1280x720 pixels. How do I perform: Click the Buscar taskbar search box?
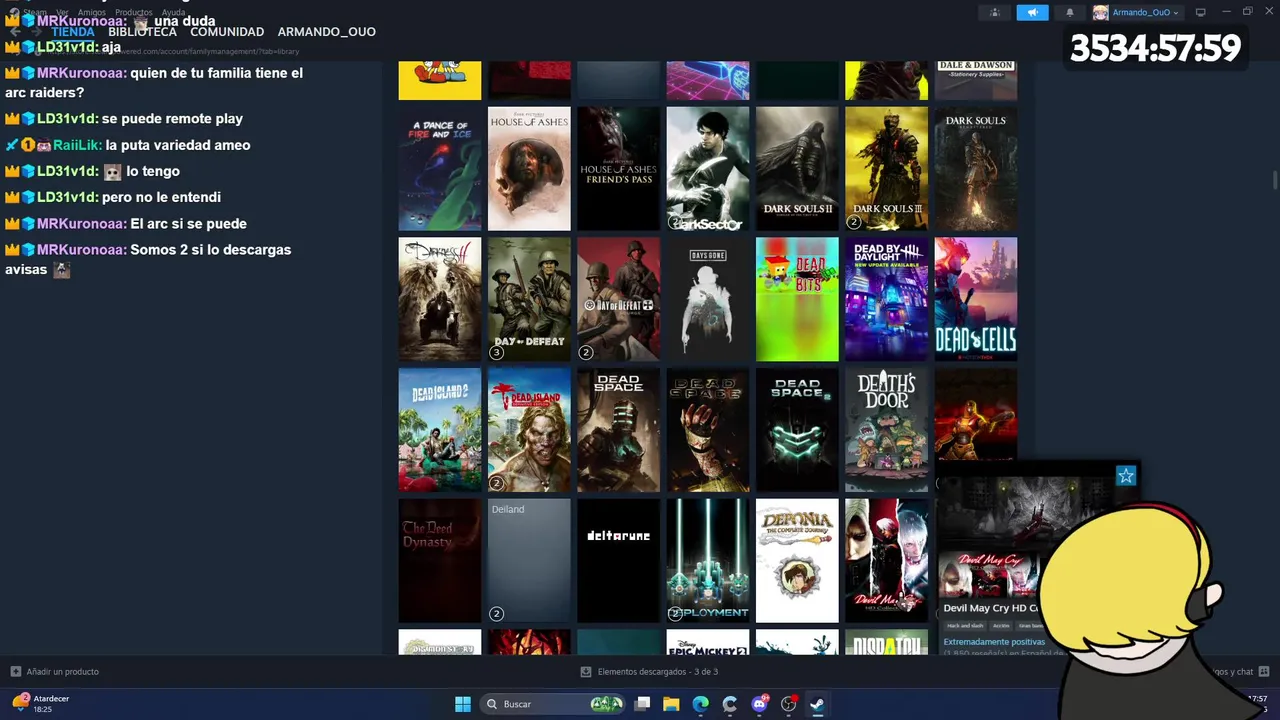[x=552, y=704]
